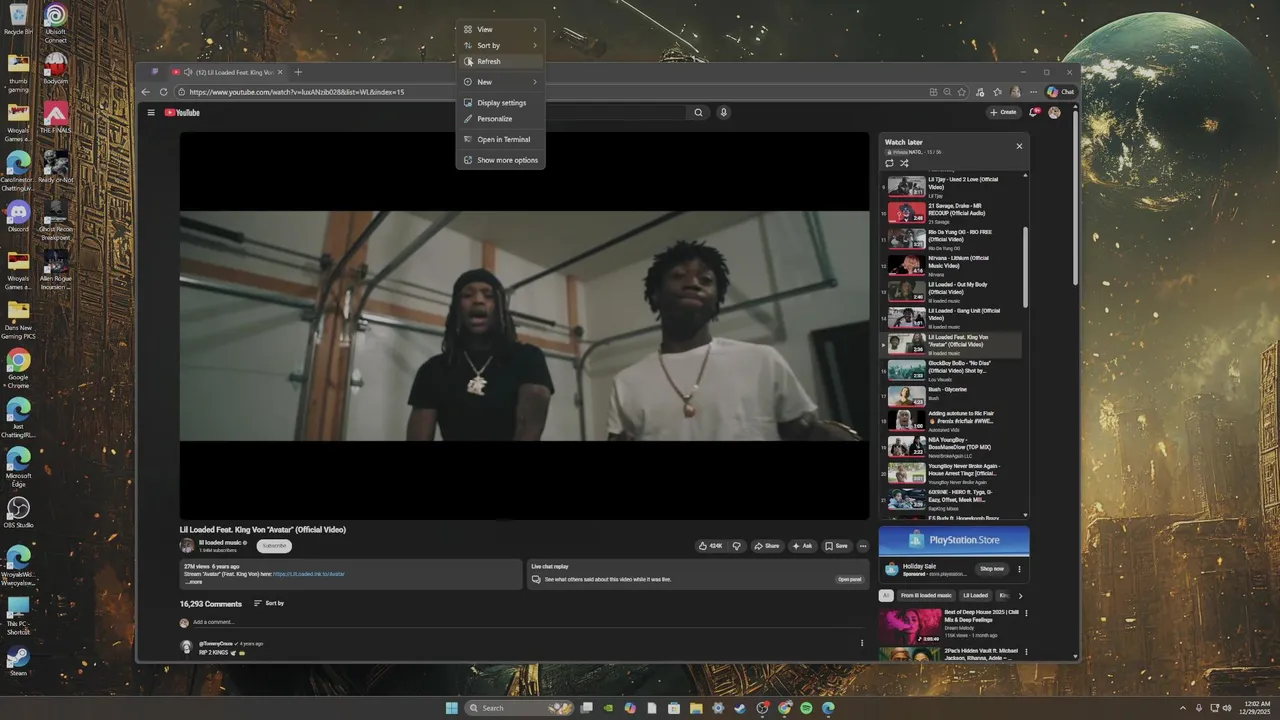Play Lil Loaded - Gang Unit from playlist
The image size is (1280, 720).
coord(953,317)
